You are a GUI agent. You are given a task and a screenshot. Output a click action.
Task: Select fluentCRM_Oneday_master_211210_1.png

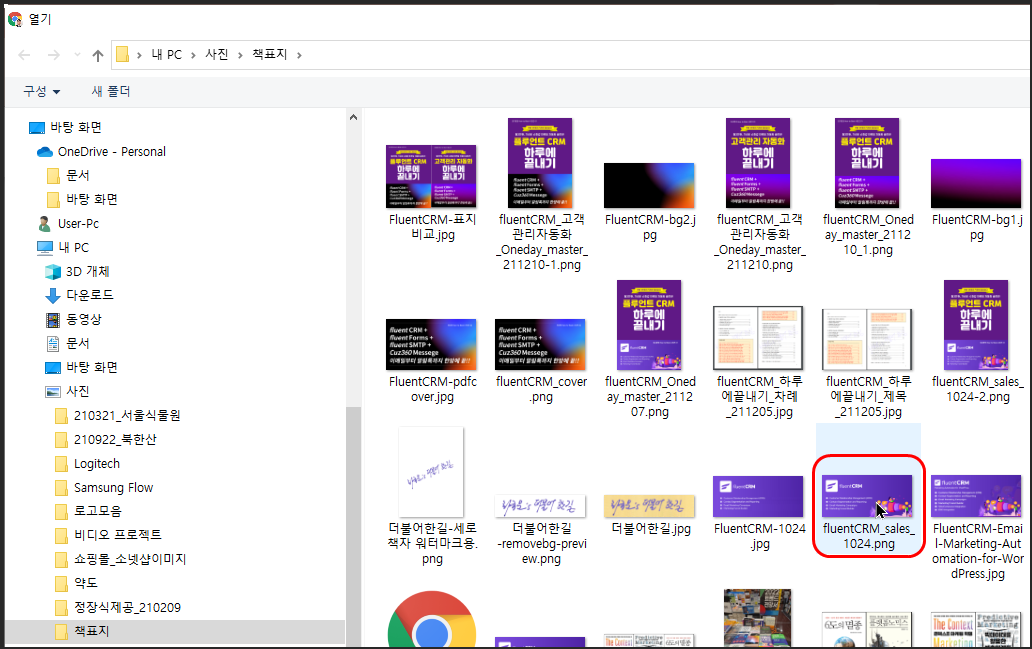[867, 188]
